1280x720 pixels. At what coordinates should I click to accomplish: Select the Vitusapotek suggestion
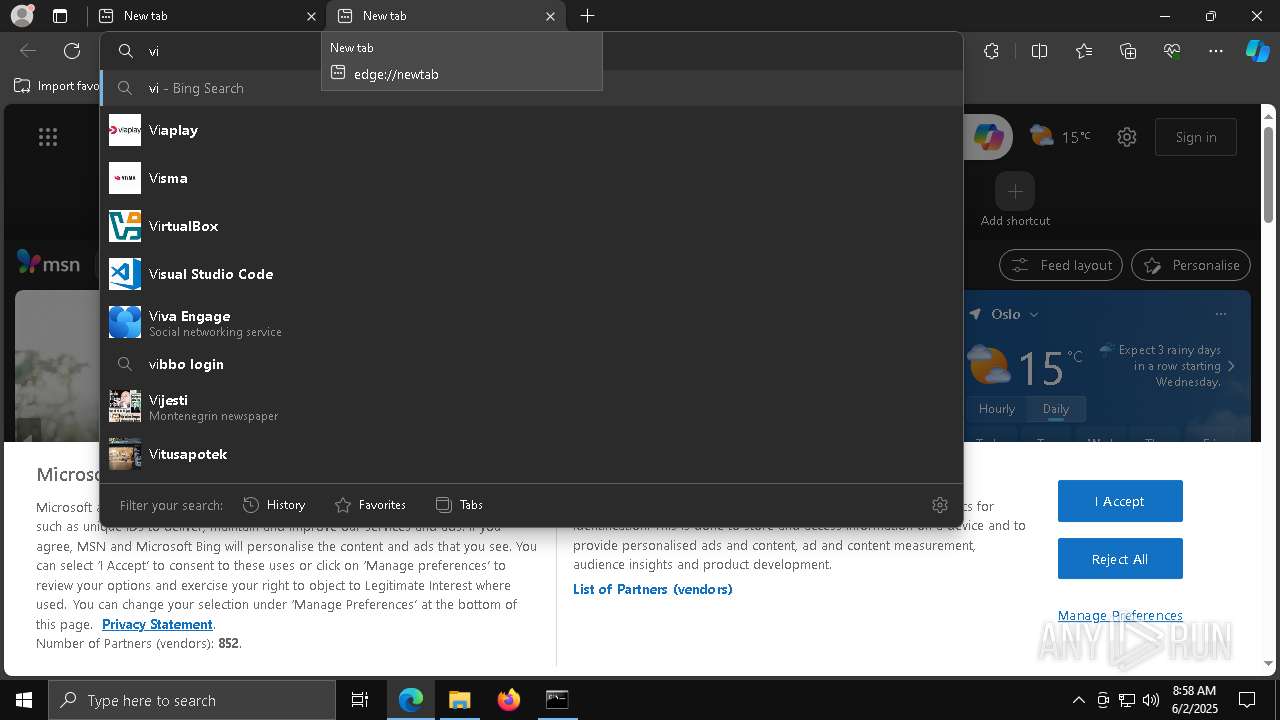[531, 454]
